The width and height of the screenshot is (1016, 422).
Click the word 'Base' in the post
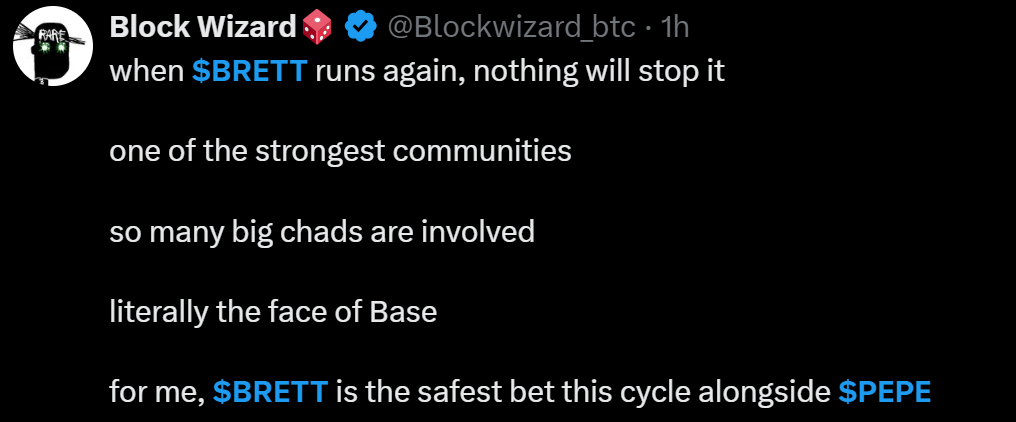tap(403, 312)
